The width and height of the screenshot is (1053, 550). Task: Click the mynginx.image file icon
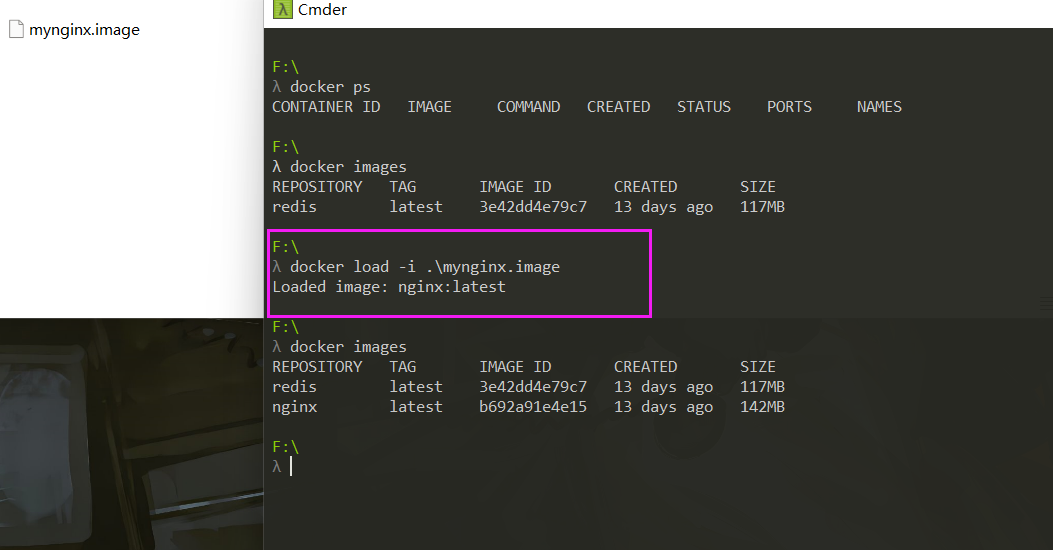[16, 30]
